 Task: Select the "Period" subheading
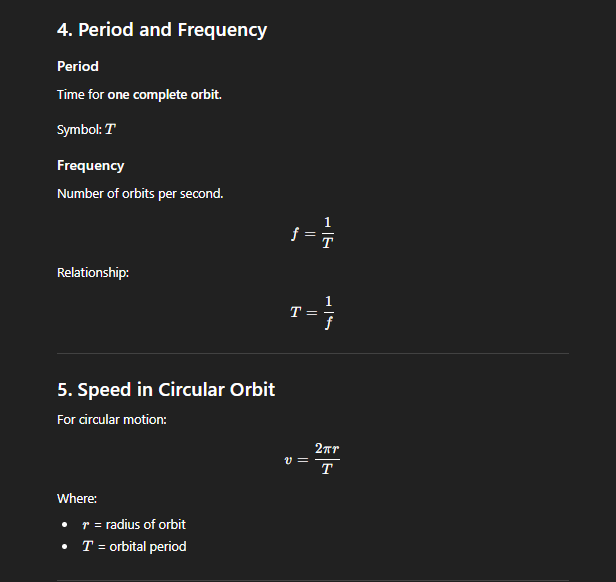78,66
